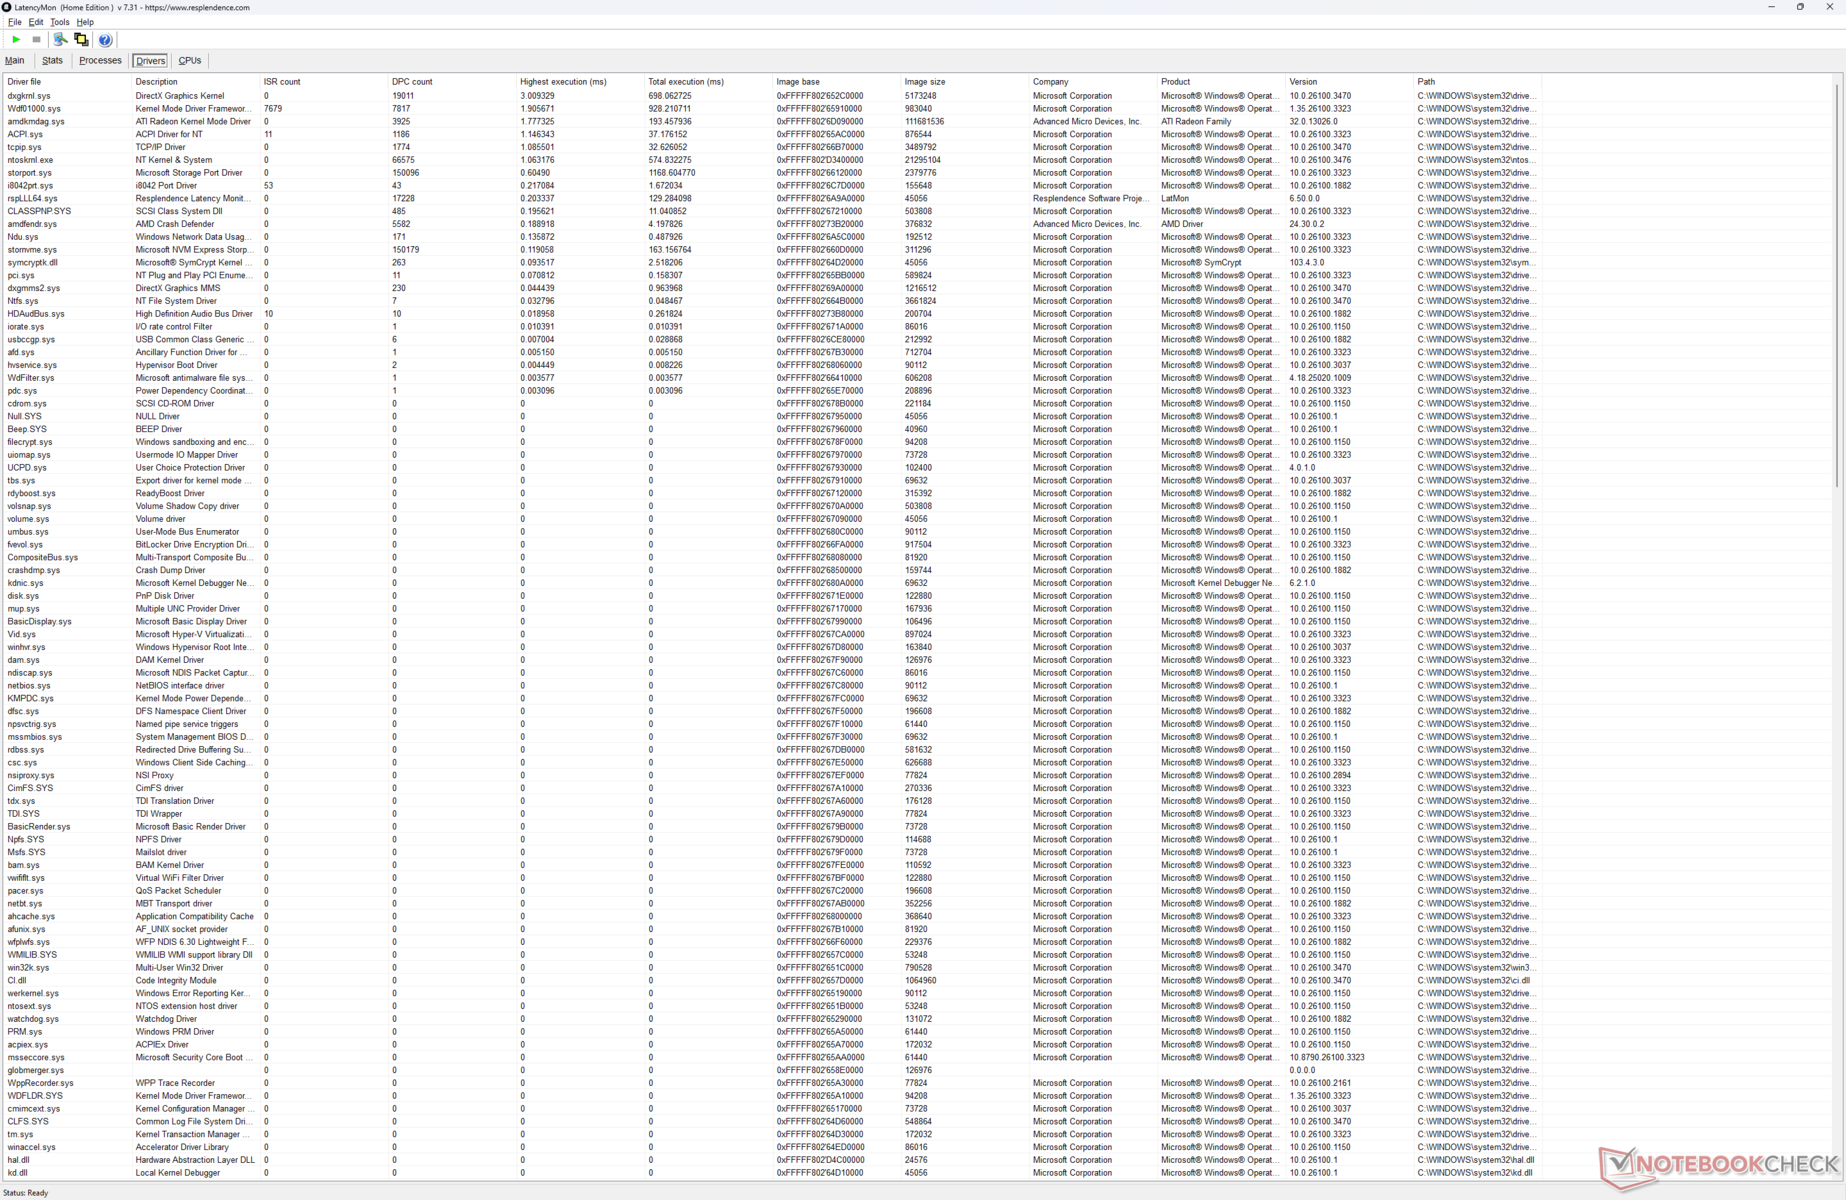
Task: Click the 'Status: Ready' status bar text
Action: click(25, 1193)
